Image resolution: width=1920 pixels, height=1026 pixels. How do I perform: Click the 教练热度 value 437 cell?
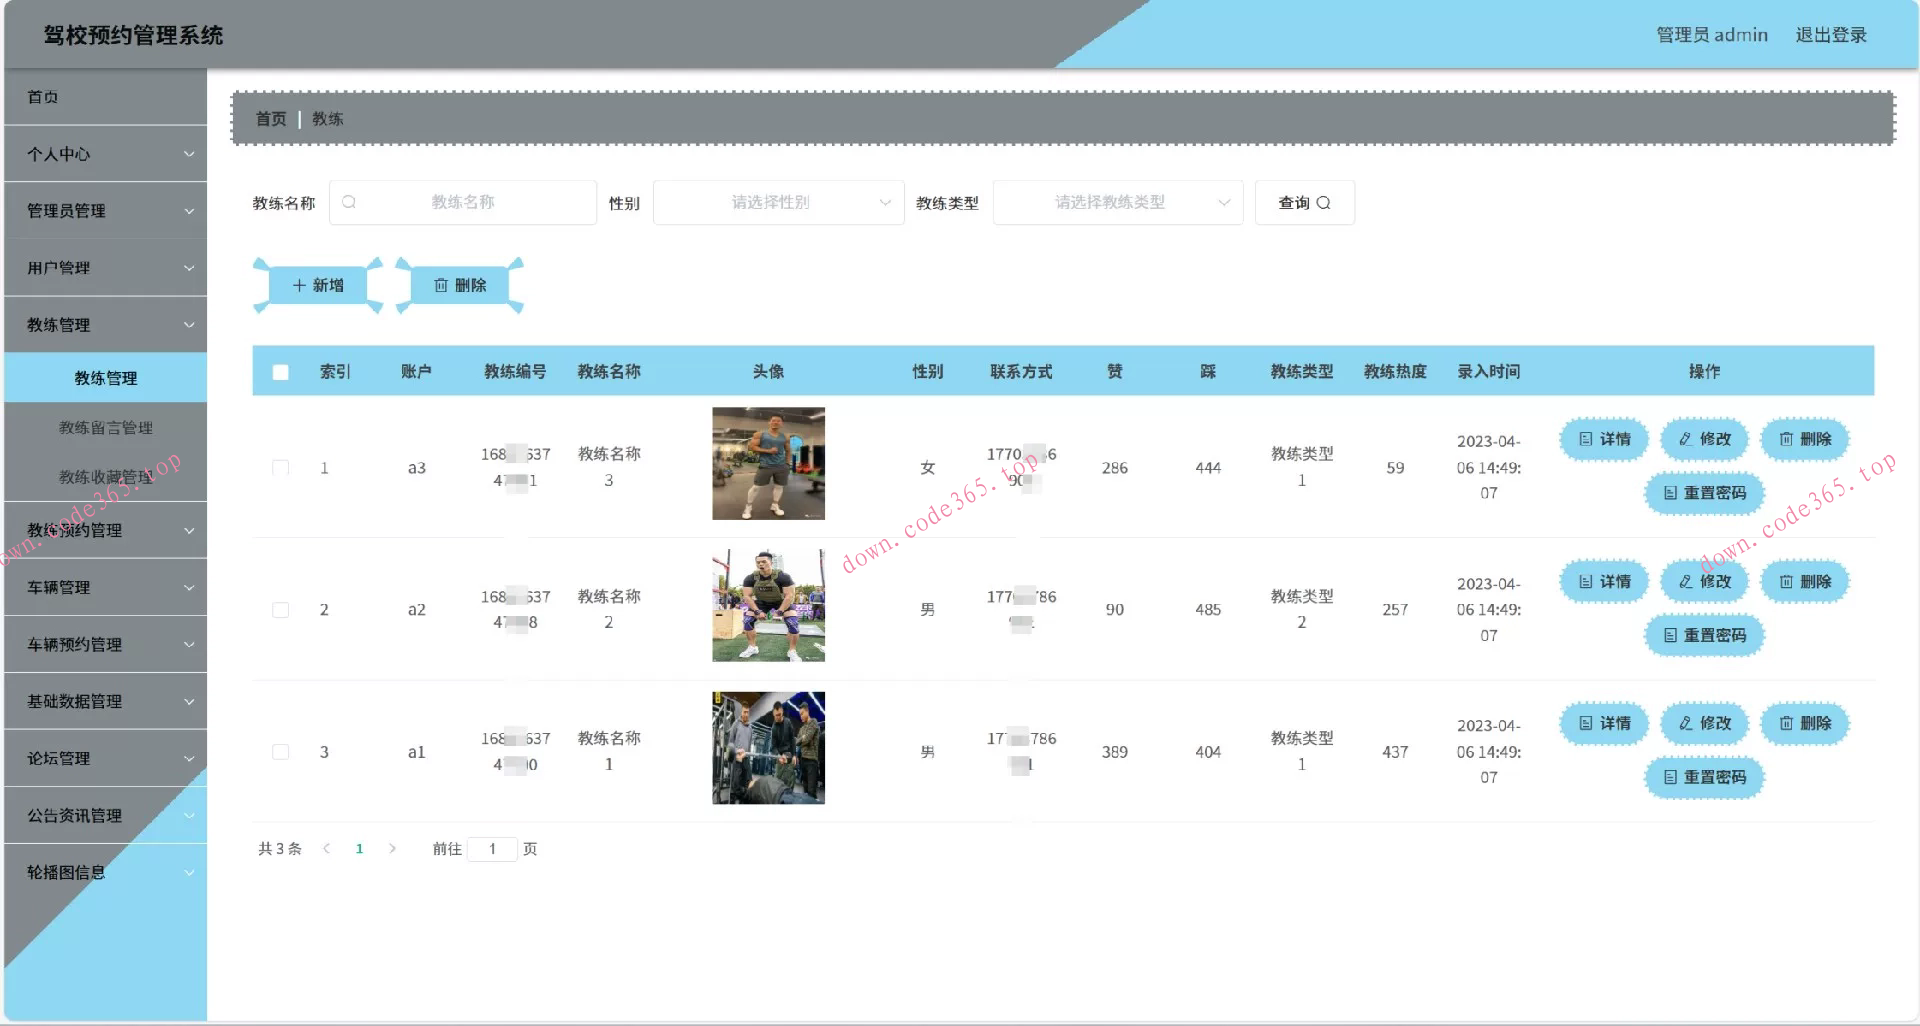coord(1395,752)
